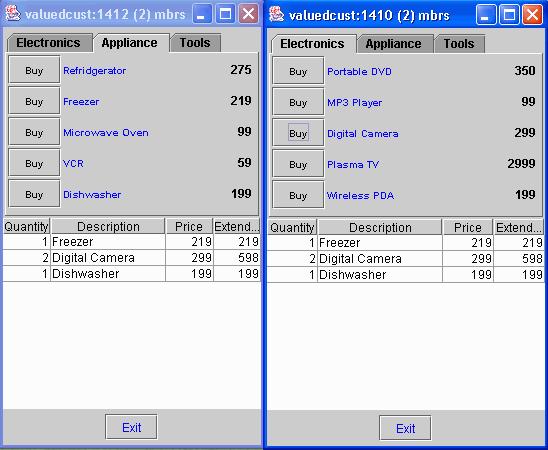Buy the Plasma TV
This screenshot has height=450, width=548.
pos(298,164)
